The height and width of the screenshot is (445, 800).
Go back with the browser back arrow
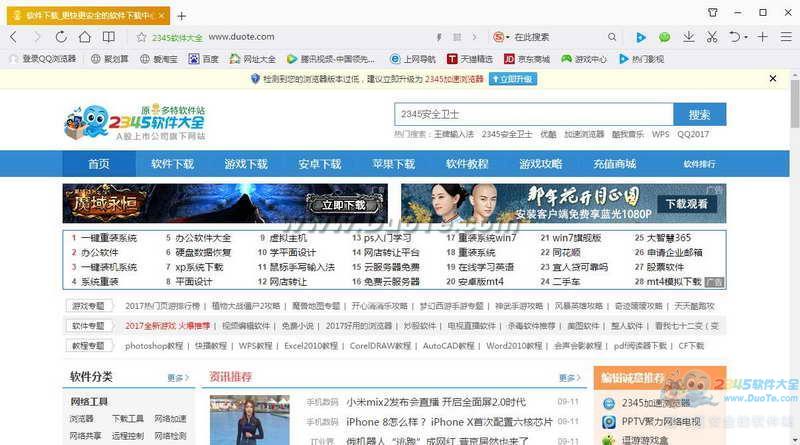pyautogui.click(x=14, y=37)
